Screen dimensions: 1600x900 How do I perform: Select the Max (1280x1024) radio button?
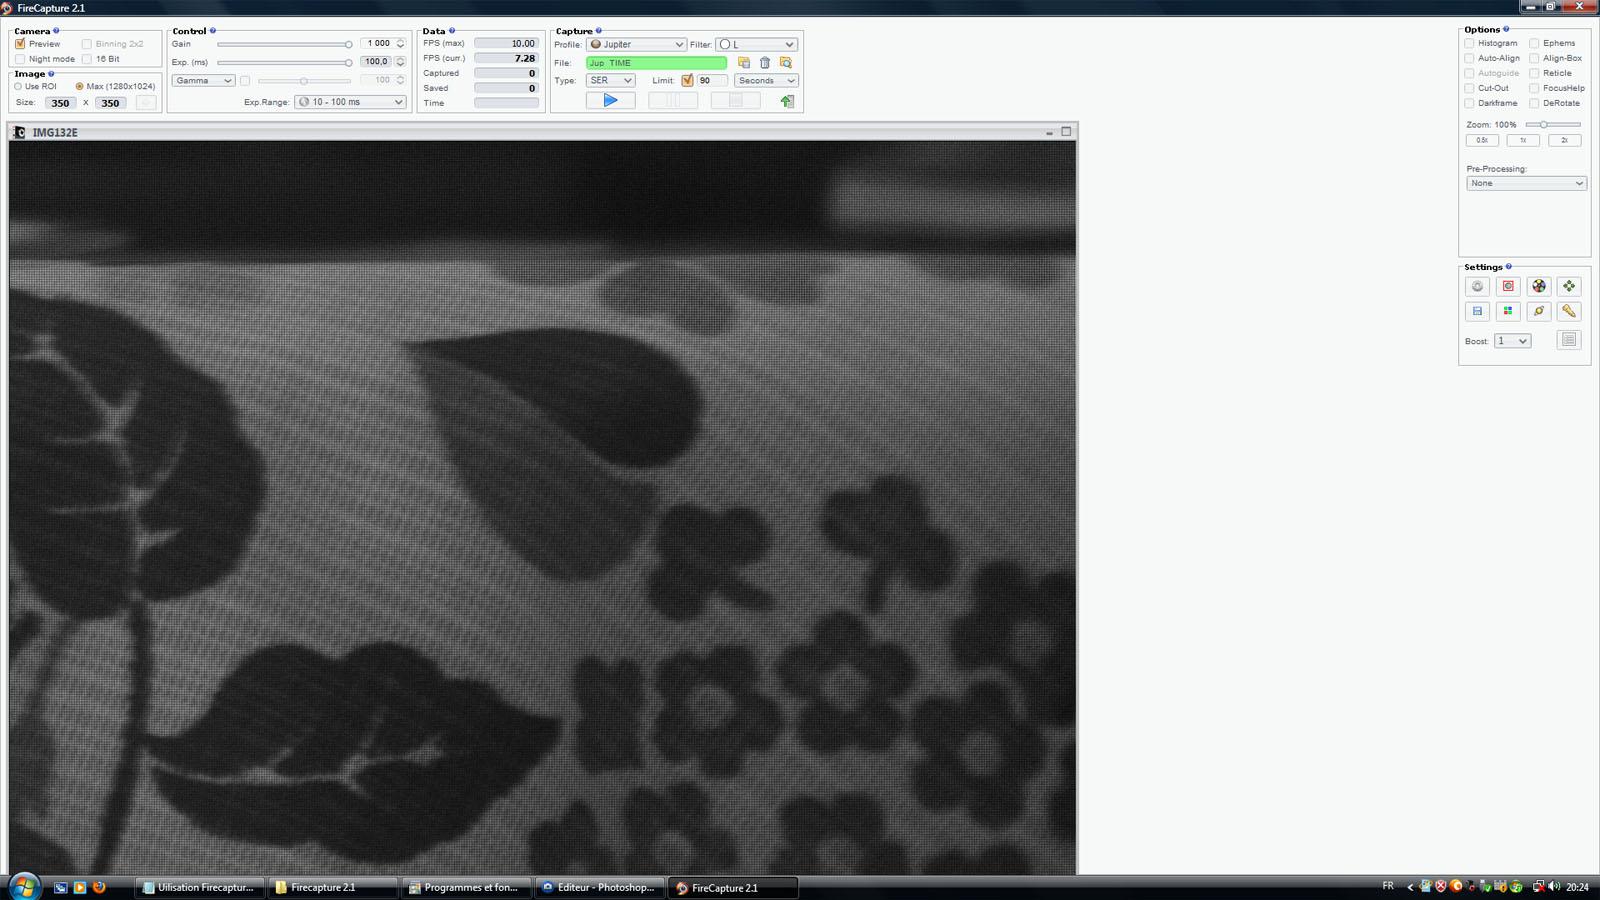80,87
